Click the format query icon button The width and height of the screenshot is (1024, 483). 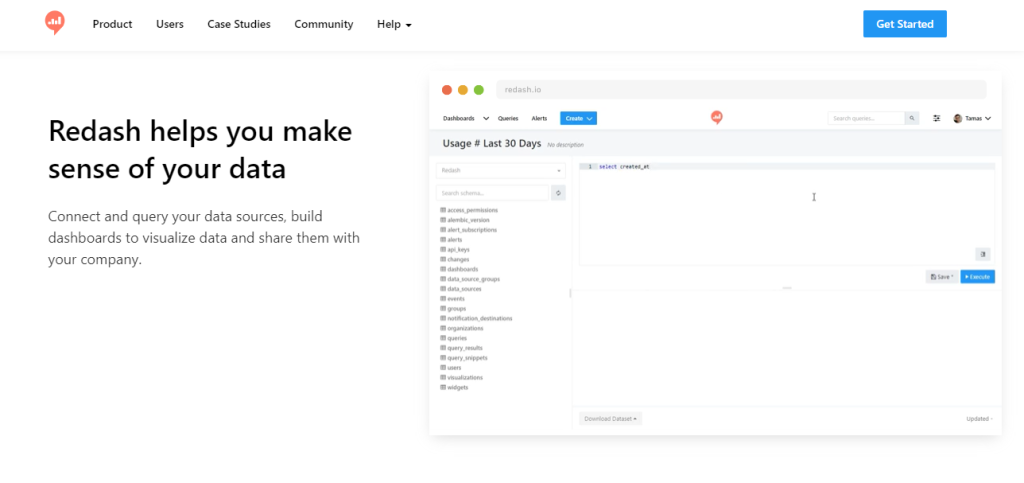point(983,255)
